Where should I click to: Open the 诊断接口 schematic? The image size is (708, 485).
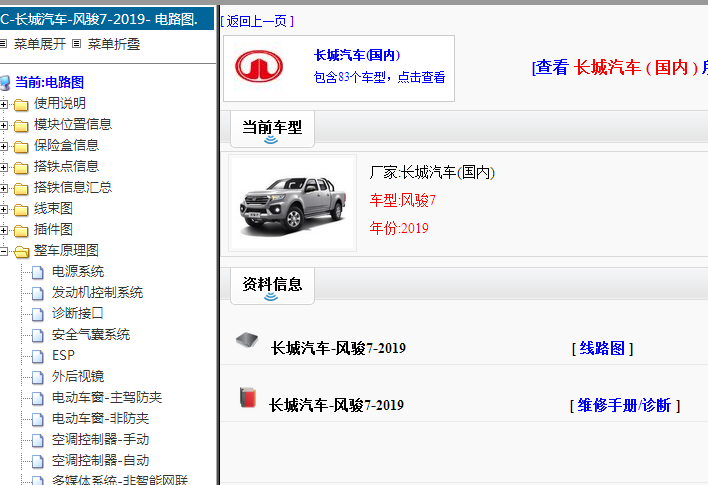click(x=78, y=313)
